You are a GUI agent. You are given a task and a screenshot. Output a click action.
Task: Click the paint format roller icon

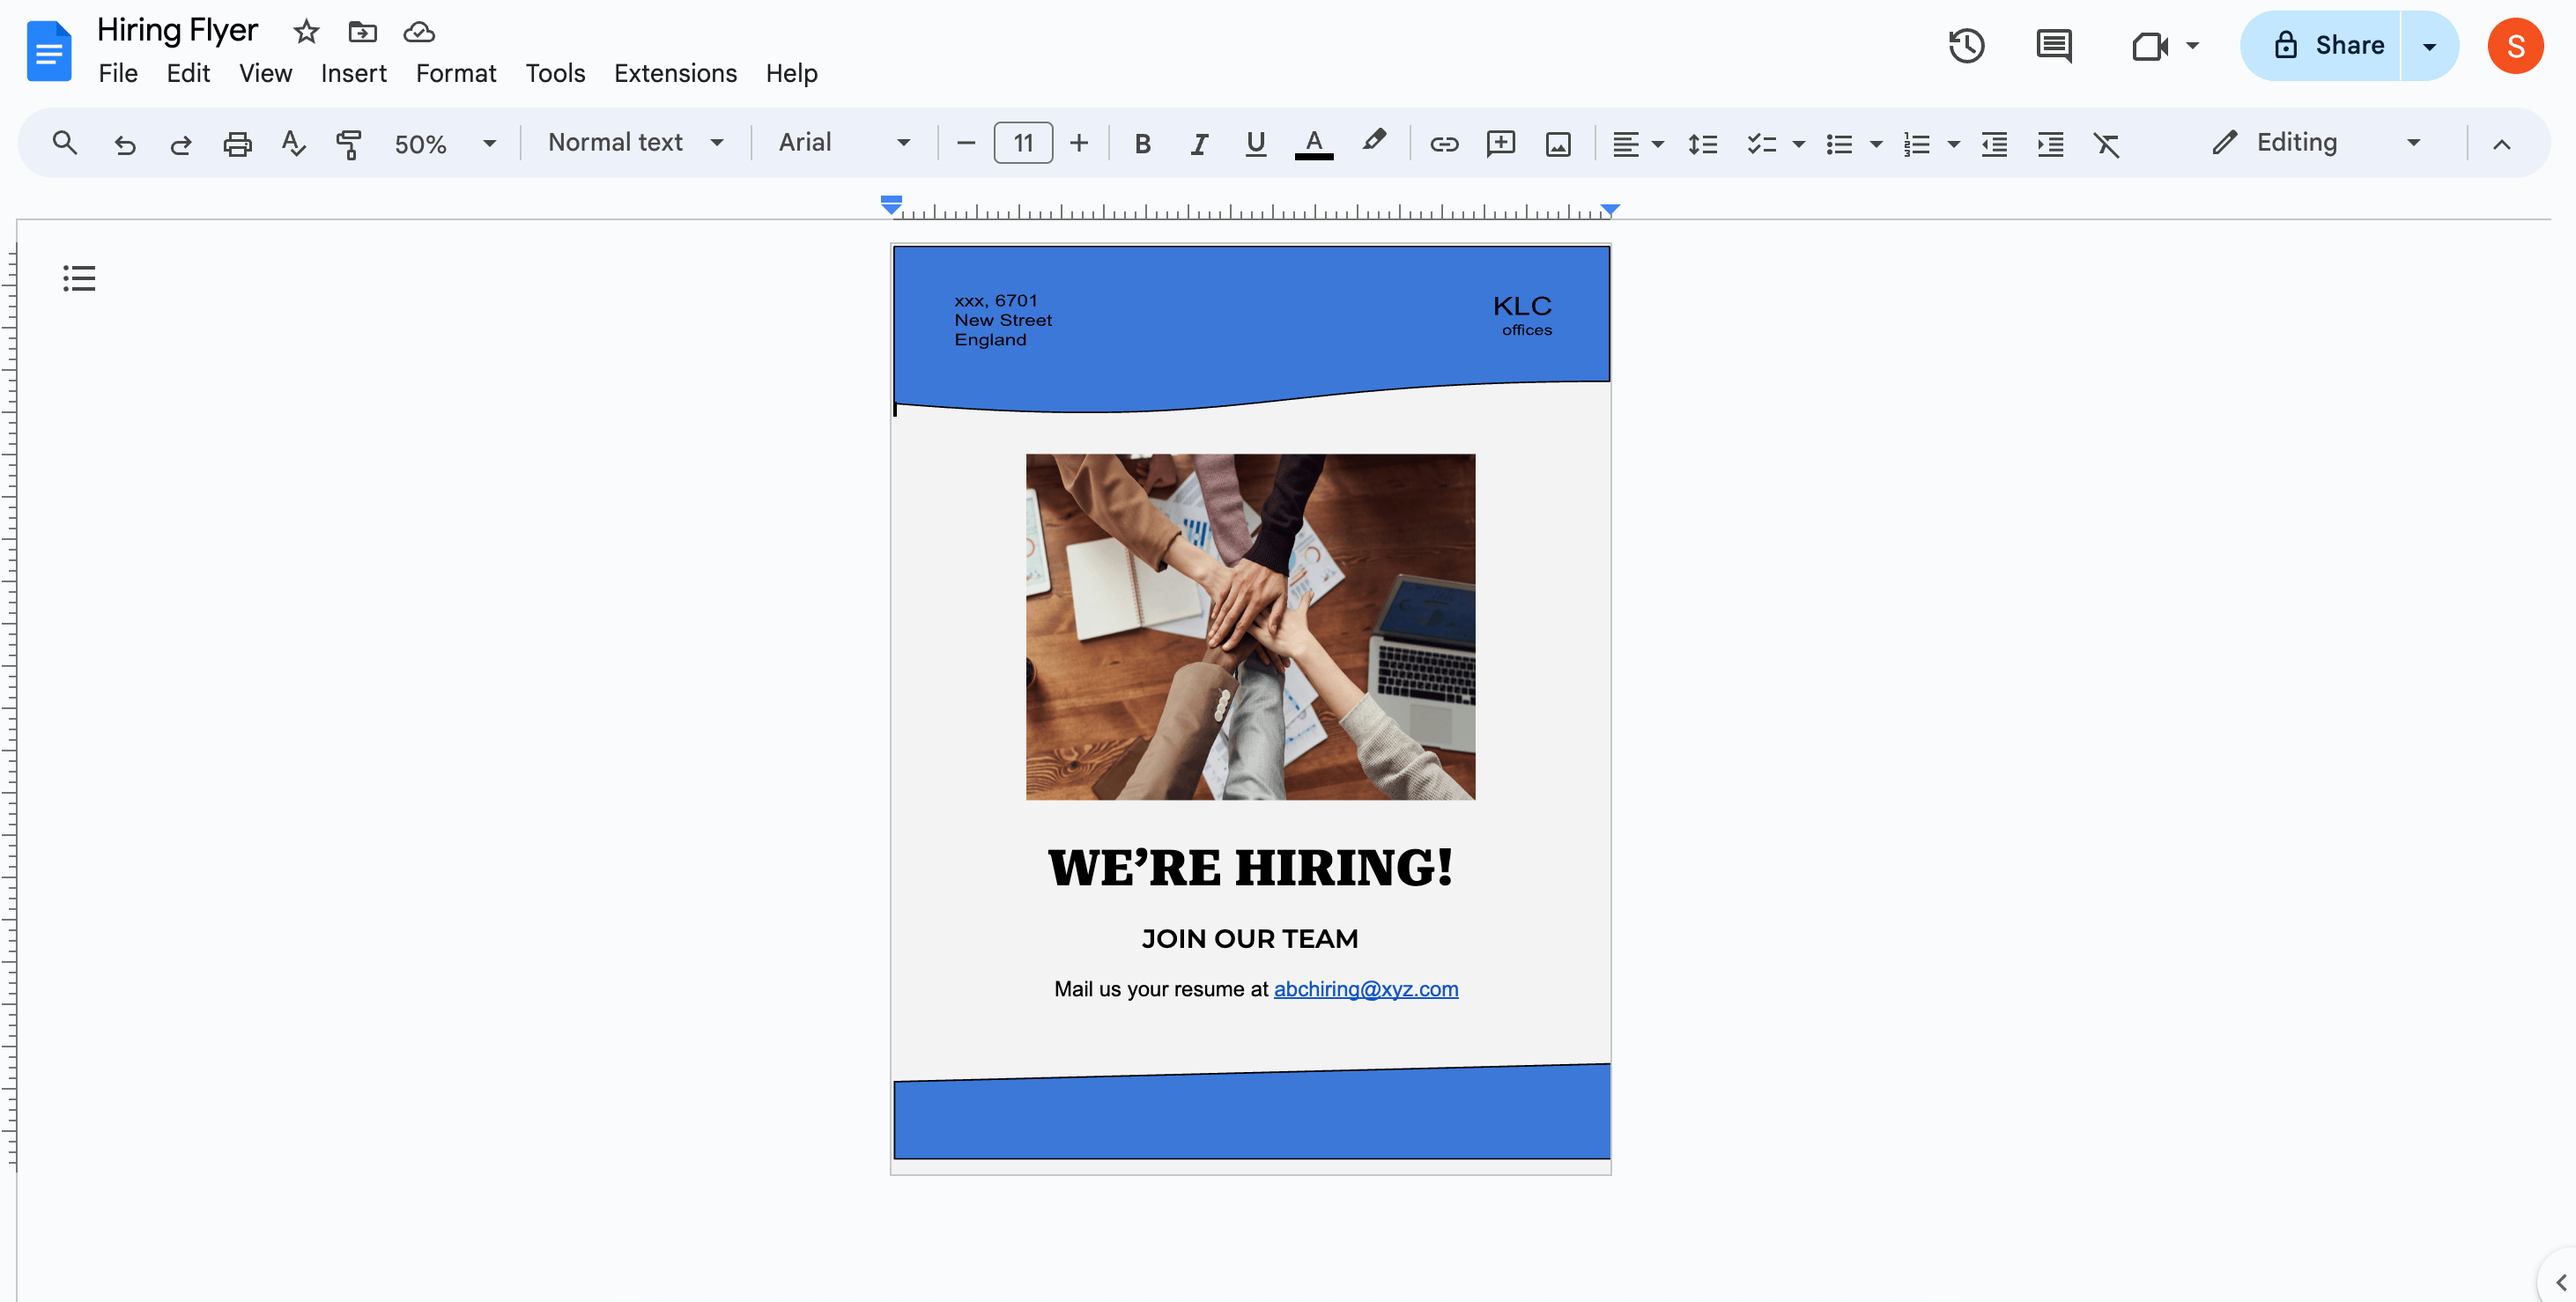(348, 144)
